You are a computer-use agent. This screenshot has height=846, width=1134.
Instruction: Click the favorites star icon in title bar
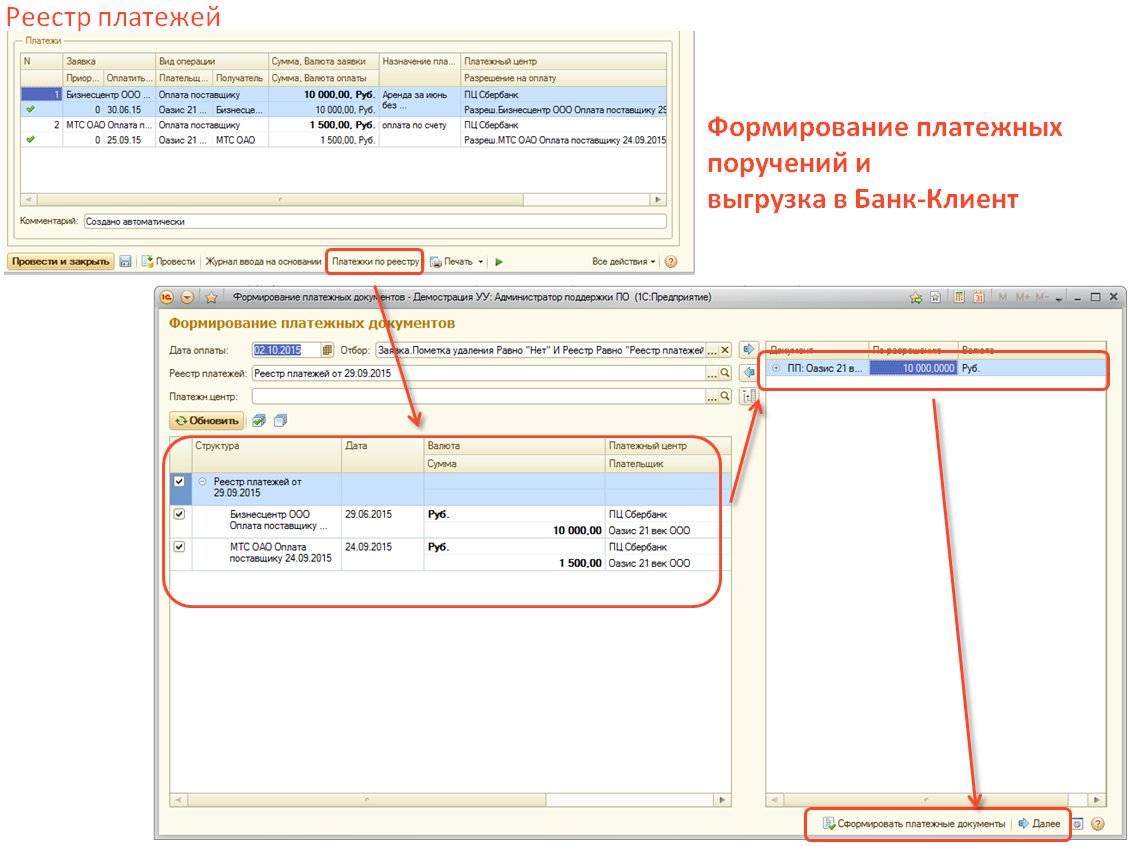tap(211, 297)
